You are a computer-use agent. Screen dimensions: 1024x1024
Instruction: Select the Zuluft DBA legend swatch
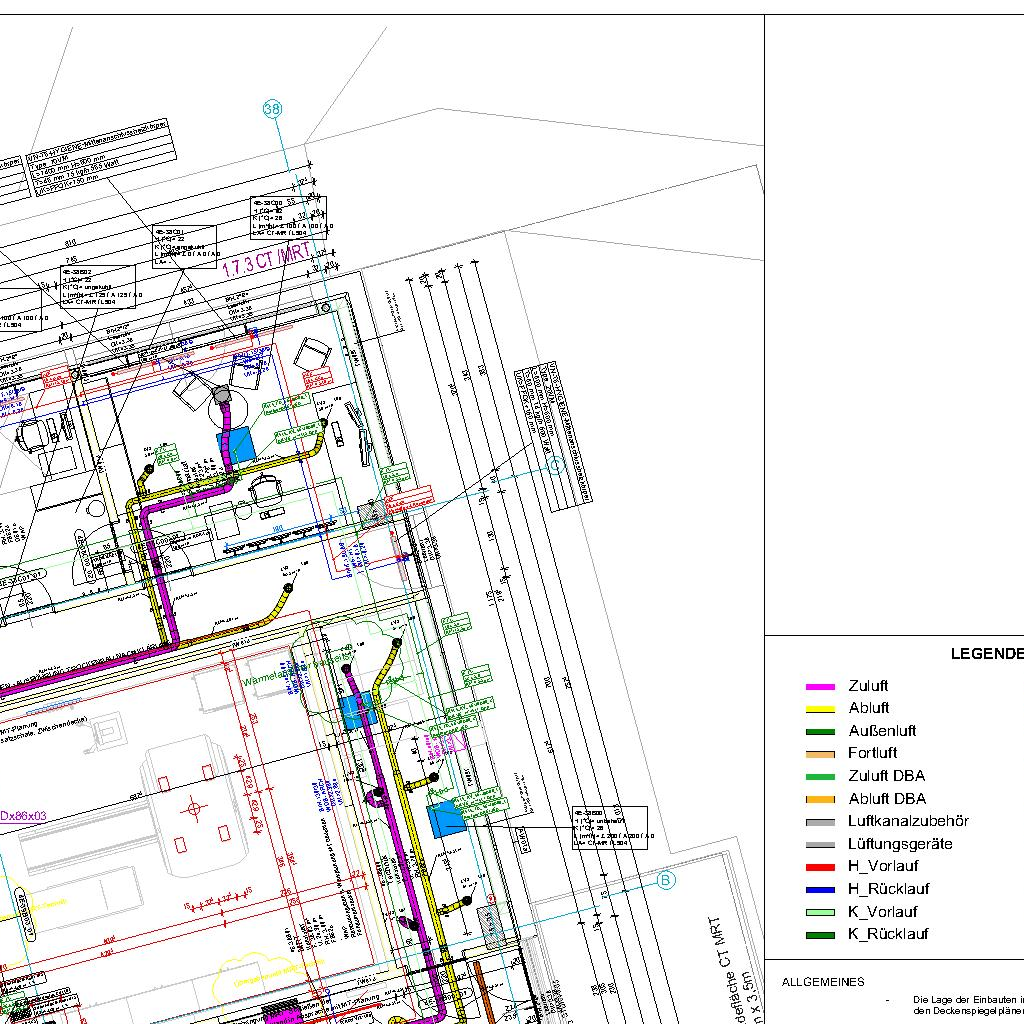(820, 777)
